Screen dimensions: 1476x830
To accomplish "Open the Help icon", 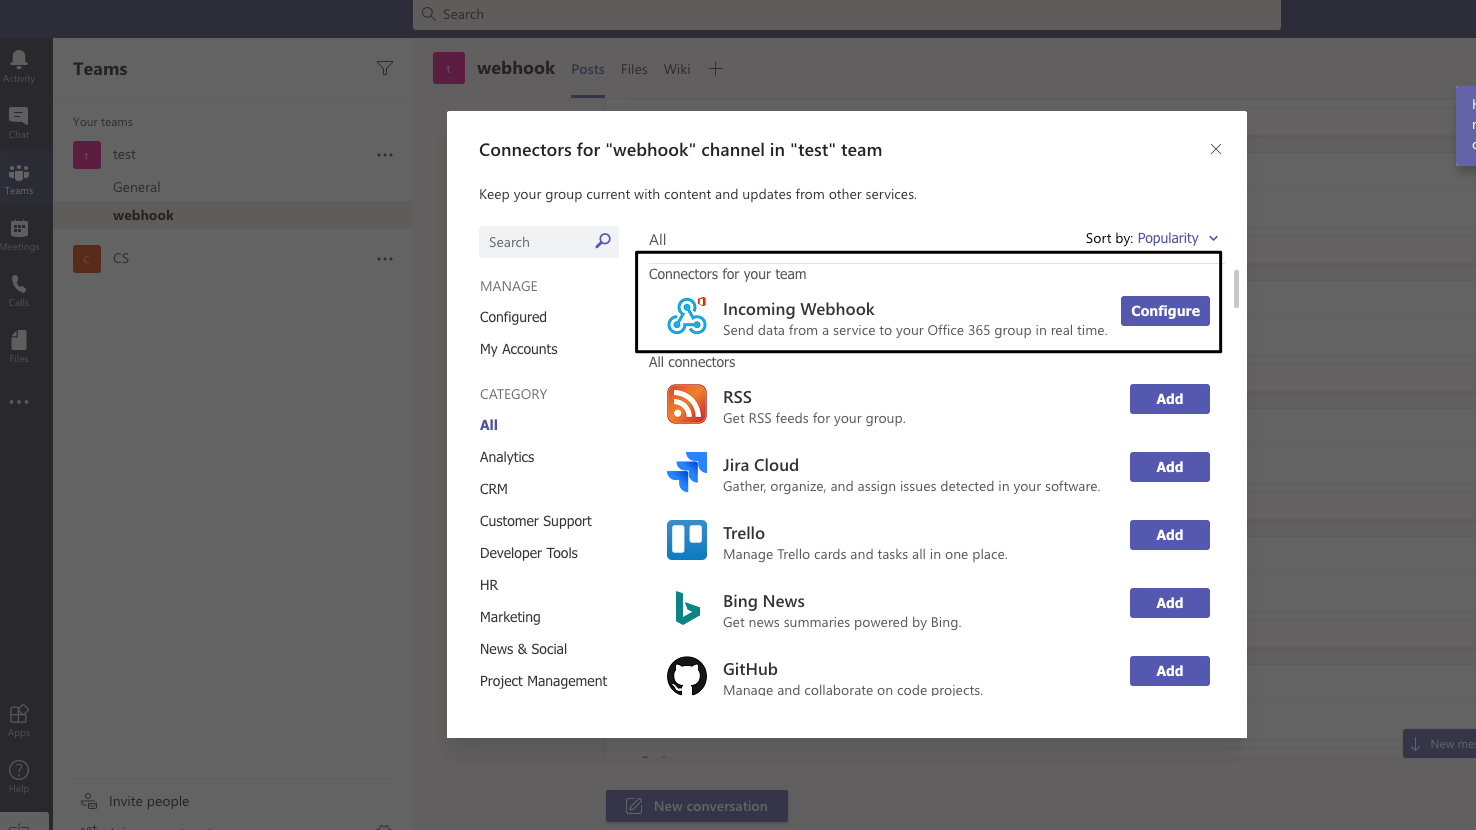I will 19,770.
